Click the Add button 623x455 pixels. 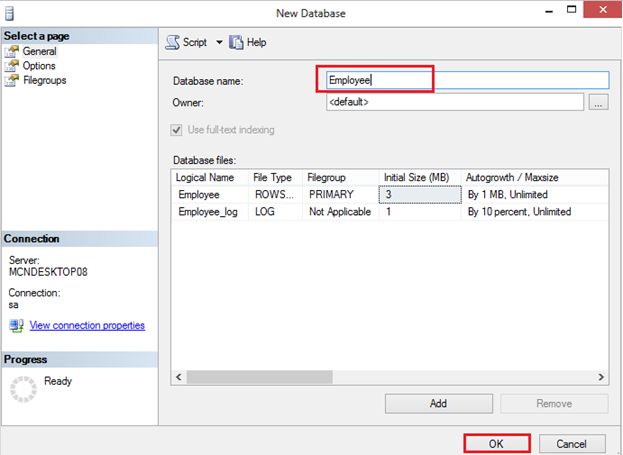pyautogui.click(x=439, y=404)
